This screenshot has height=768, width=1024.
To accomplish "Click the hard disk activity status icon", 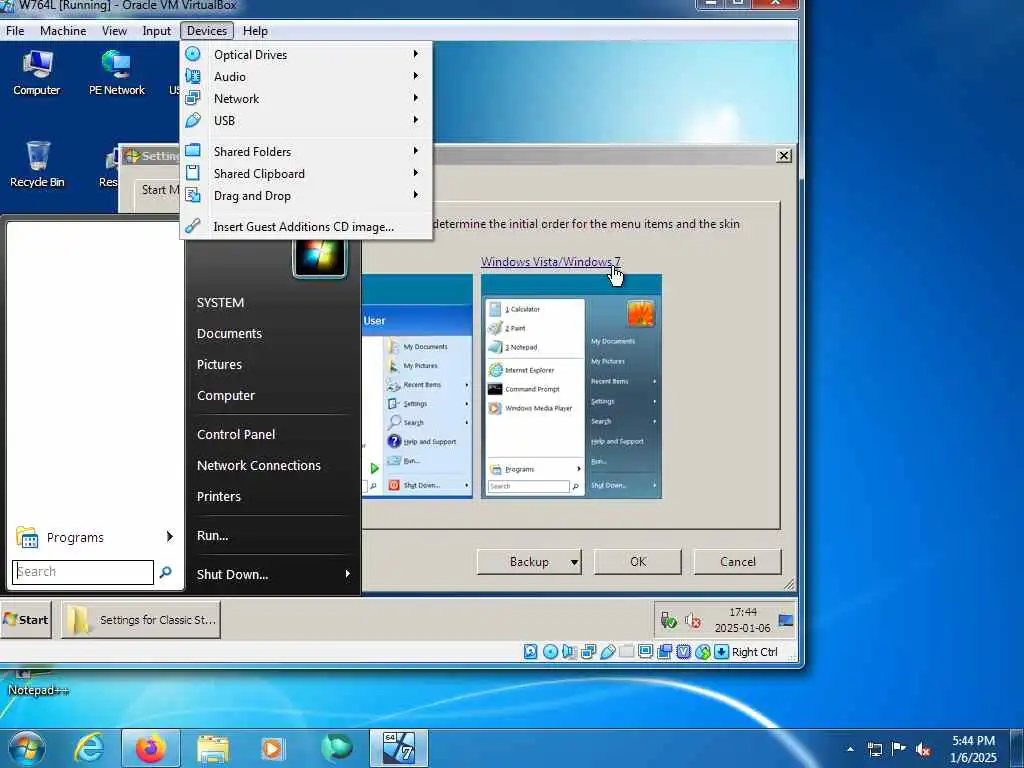I will [531, 651].
